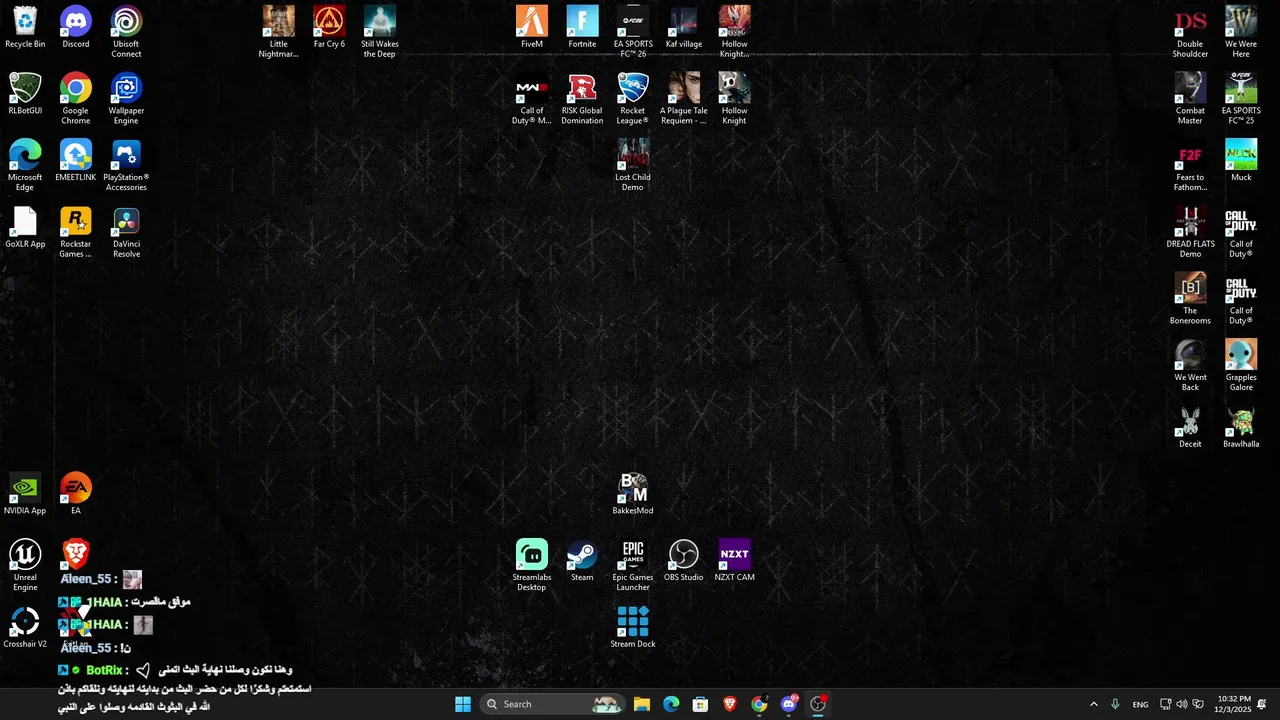Open Google Chrome desktop shortcut
Viewport: 1280px width, 720px height.
(x=76, y=99)
